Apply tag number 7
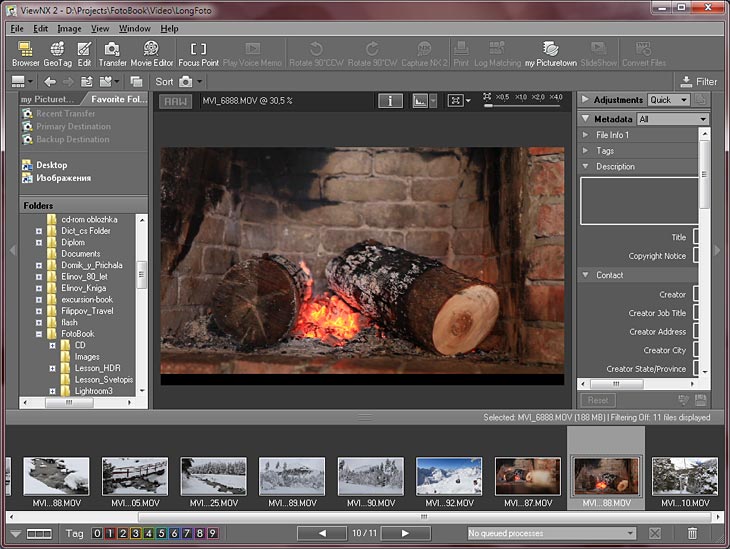The height and width of the screenshot is (549, 730). pos(187,533)
